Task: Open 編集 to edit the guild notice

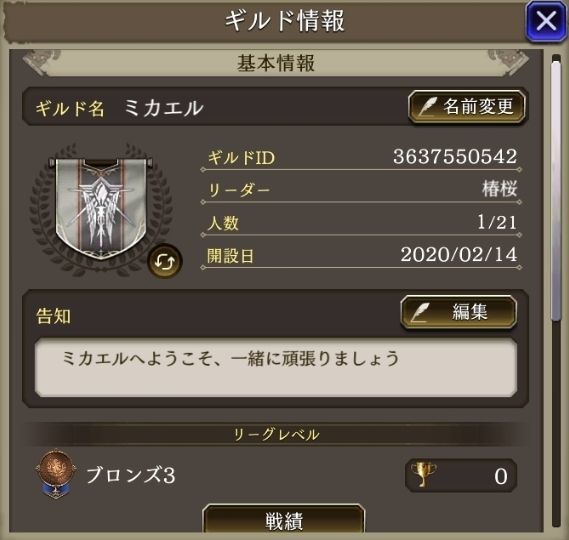Action: [x=459, y=312]
